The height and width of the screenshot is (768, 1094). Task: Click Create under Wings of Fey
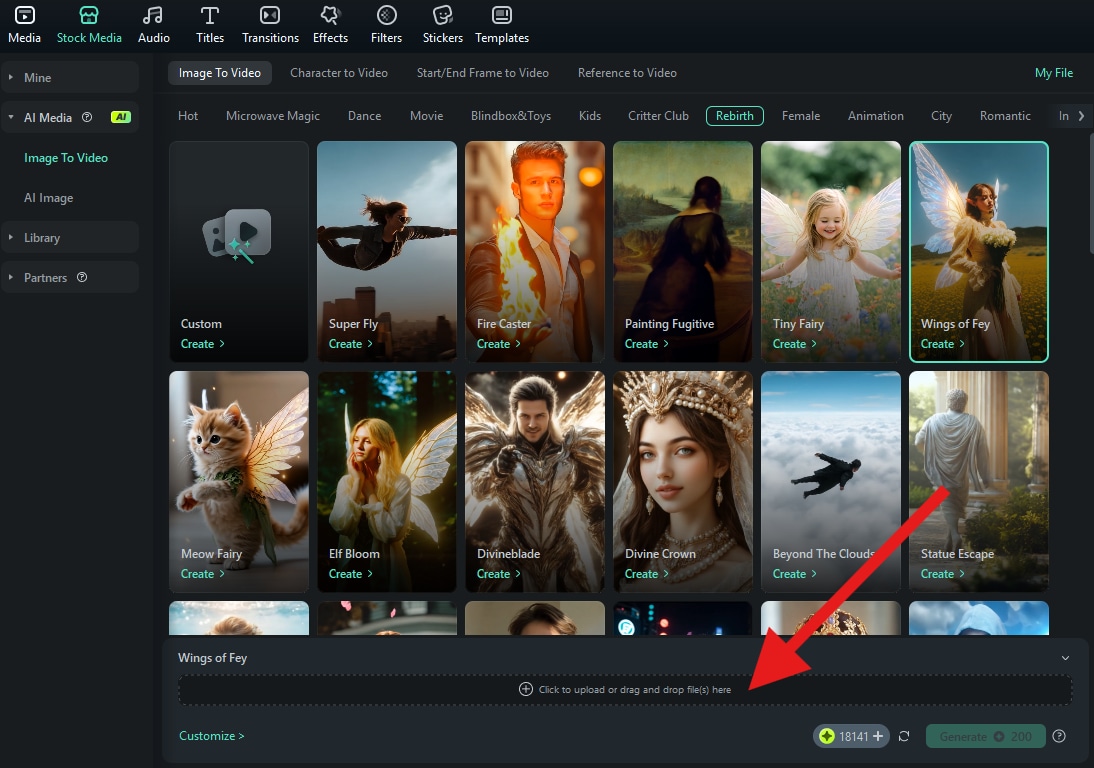(942, 344)
